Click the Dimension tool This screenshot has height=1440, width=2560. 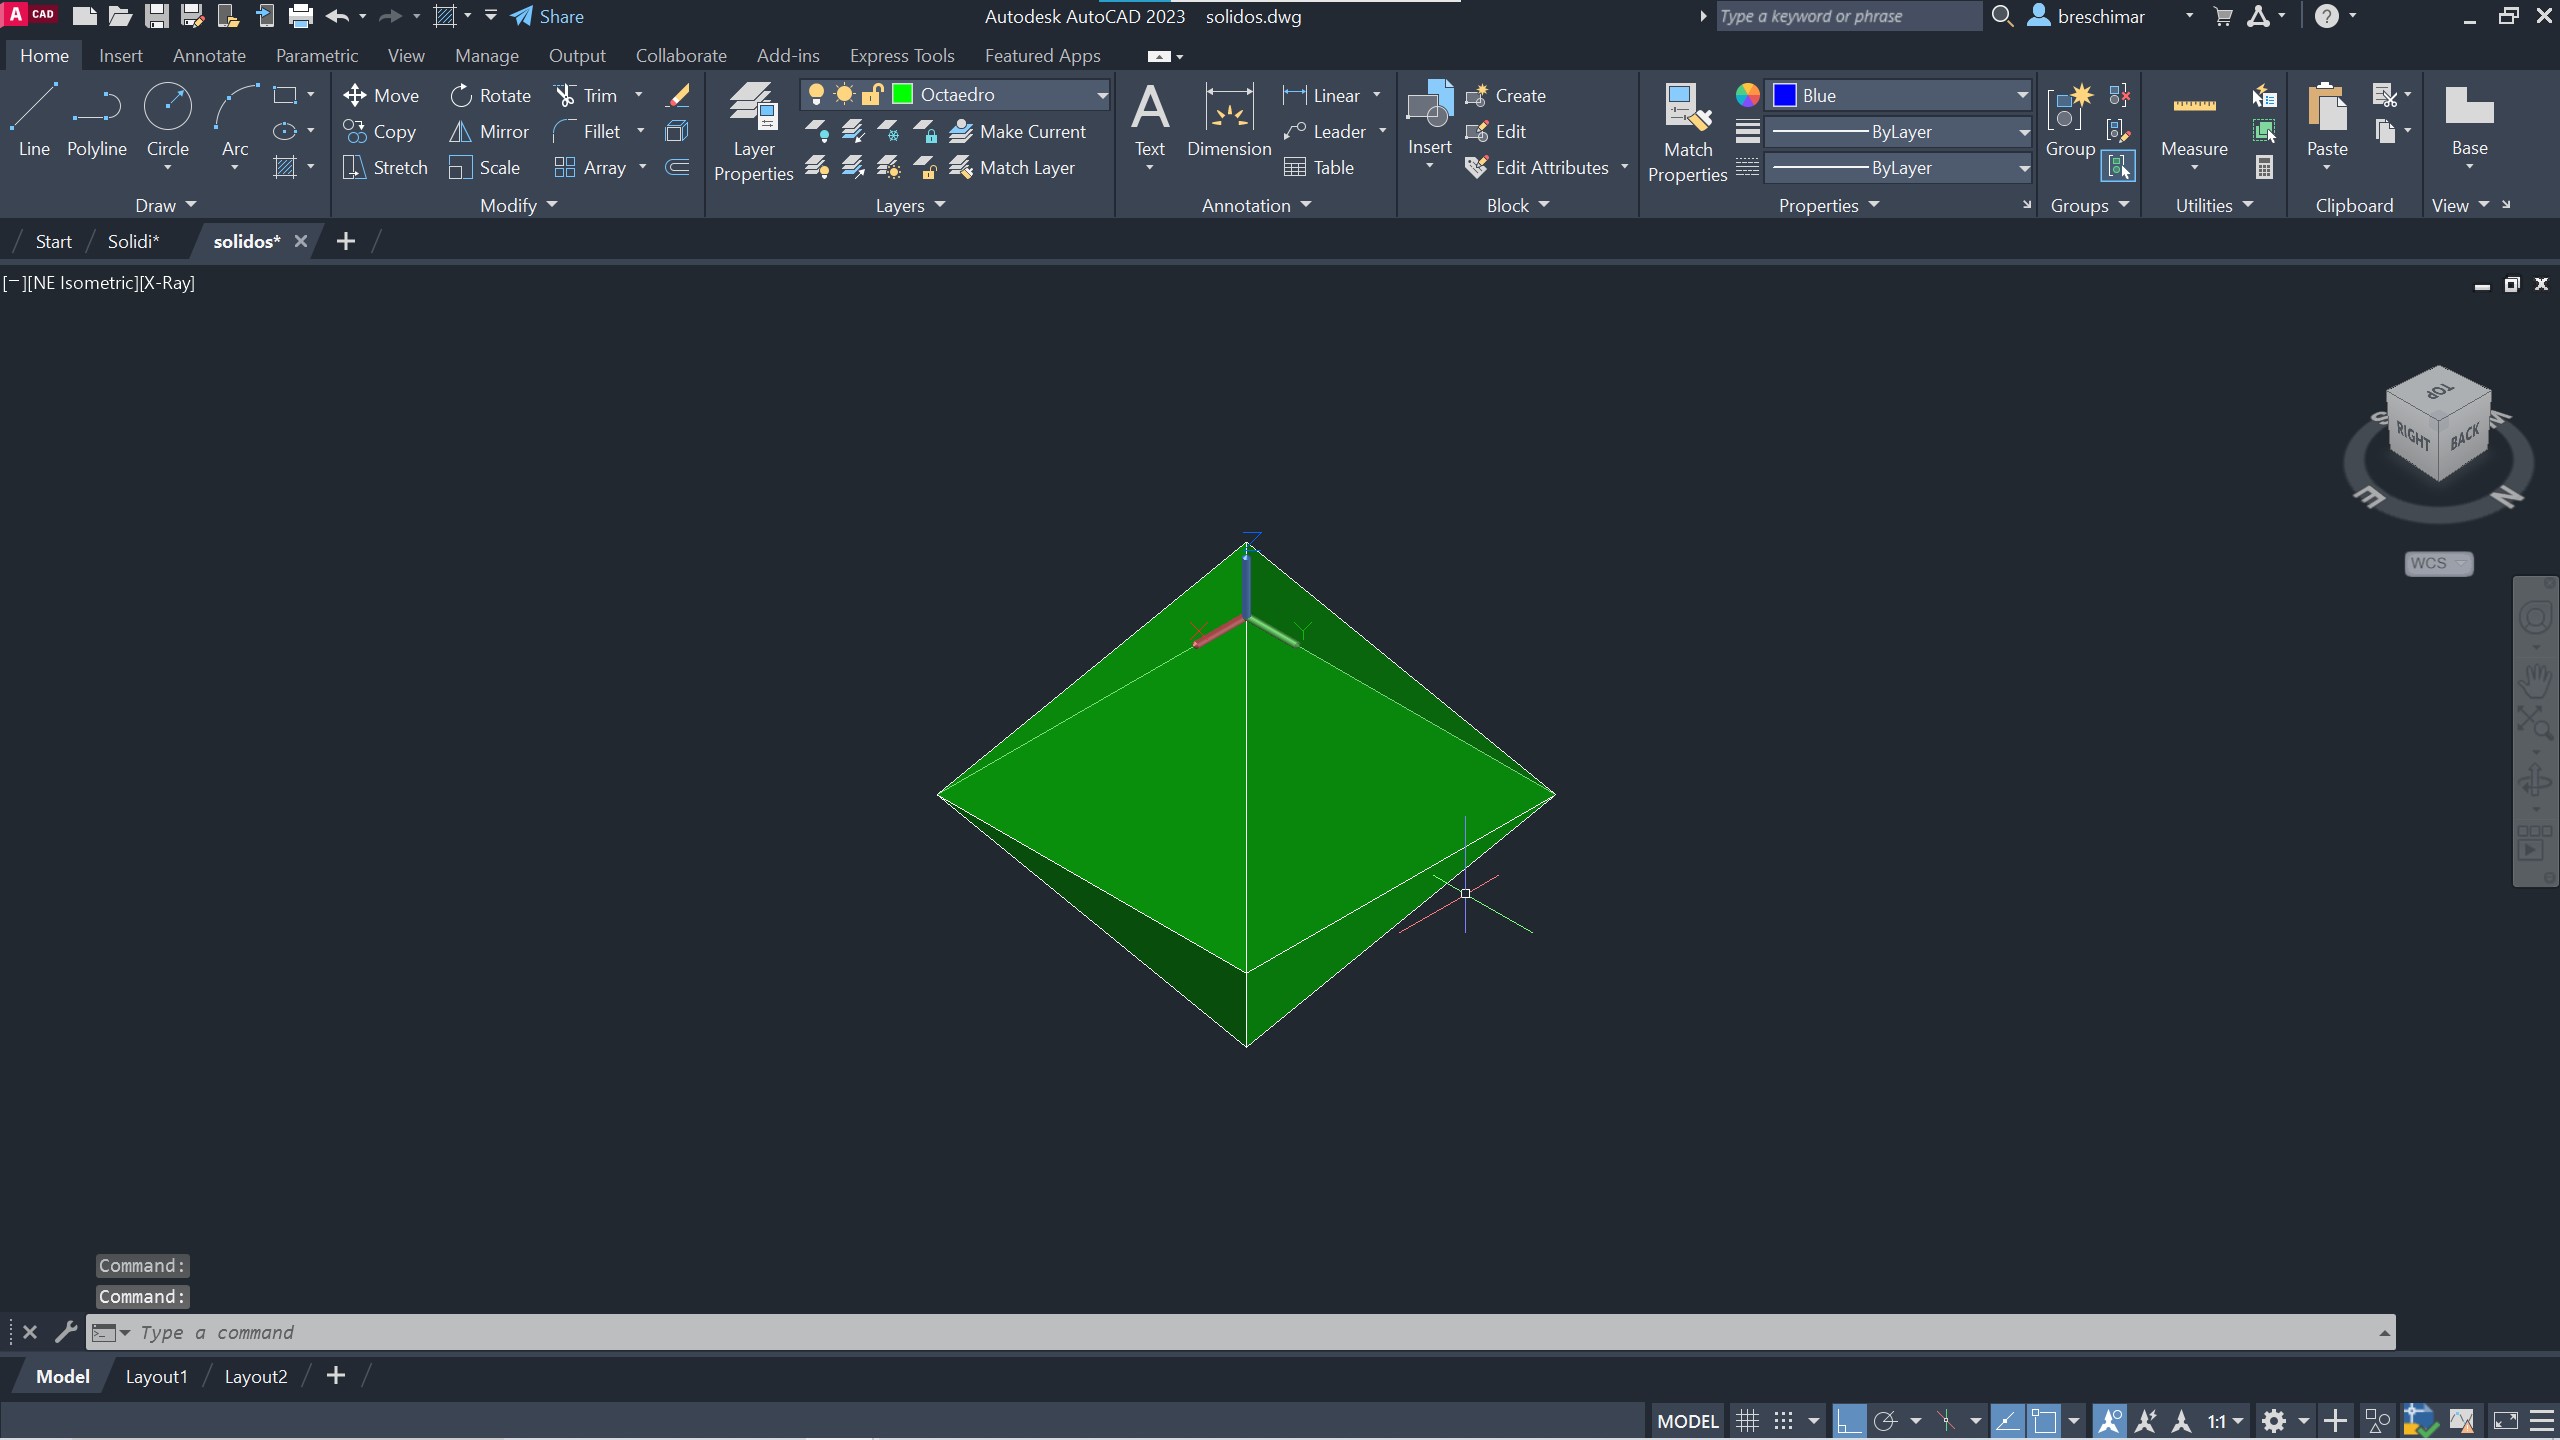point(1229,120)
